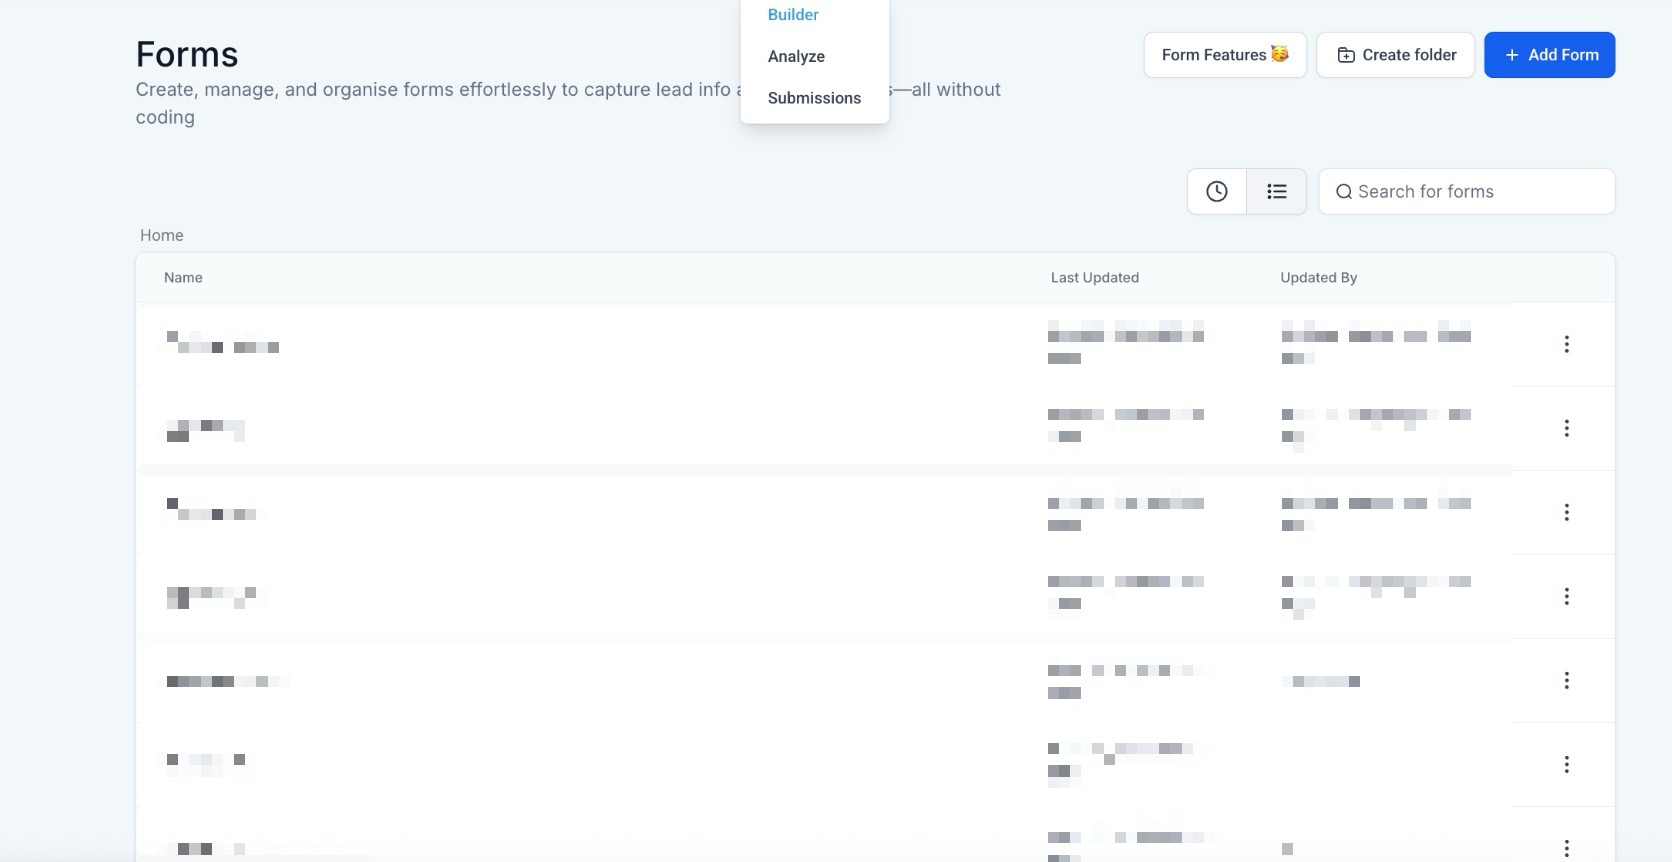Click the Create folder button
The image size is (1672, 862).
[x=1395, y=55]
